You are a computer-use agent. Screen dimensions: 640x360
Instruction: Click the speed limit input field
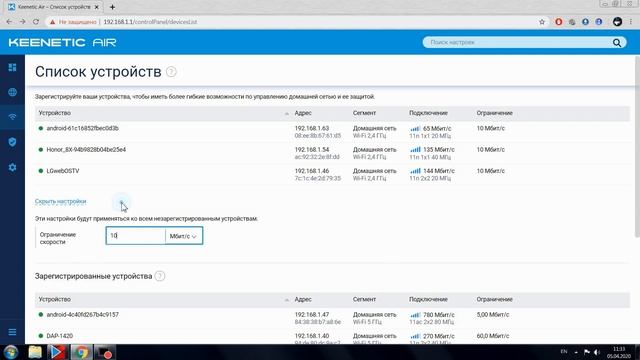pos(136,236)
